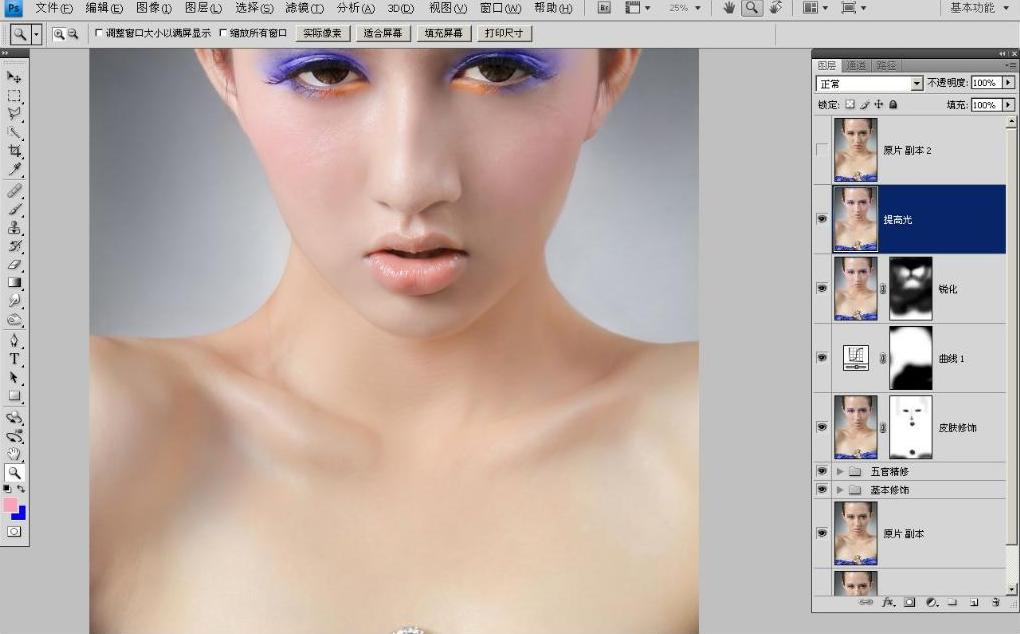Select the Zoom tool in the toolbox
Screen dimensions: 1020x634
click(x=14, y=473)
